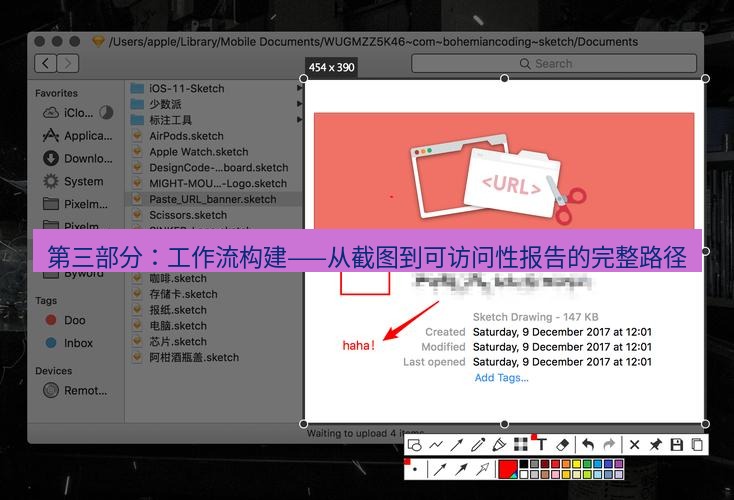
Task: Select 电脑.sketch file
Action: point(169,326)
